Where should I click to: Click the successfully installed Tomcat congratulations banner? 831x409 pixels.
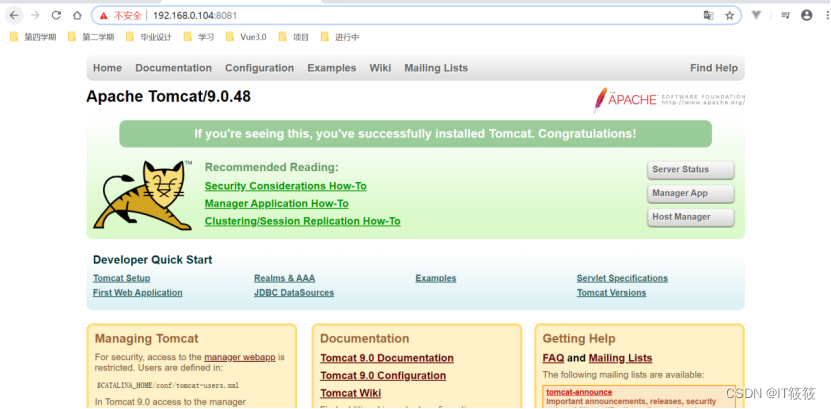pyautogui.click(x=416, y=134)
